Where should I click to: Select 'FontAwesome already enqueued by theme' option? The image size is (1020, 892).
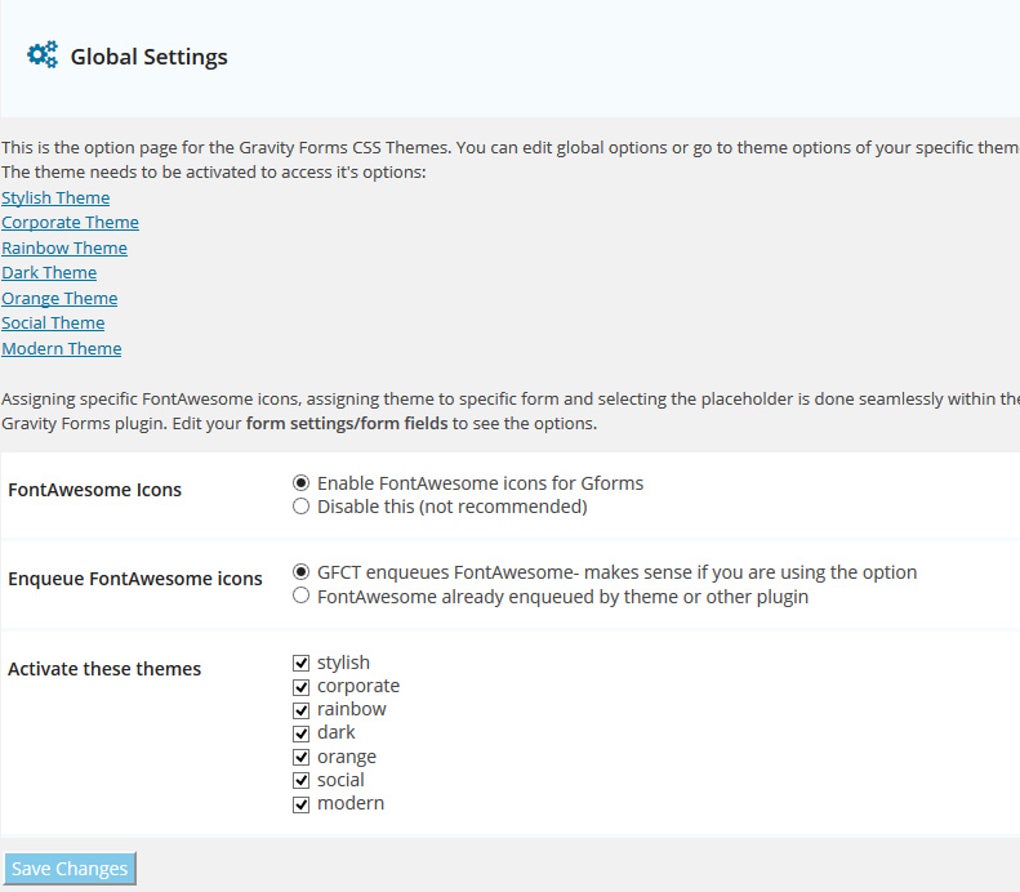pos(301,596)
